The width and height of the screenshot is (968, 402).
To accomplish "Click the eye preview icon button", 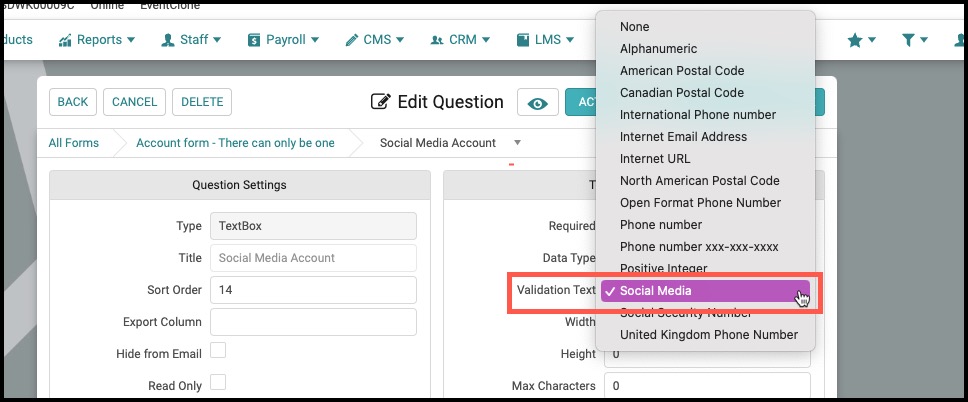I will click(538, 103).
